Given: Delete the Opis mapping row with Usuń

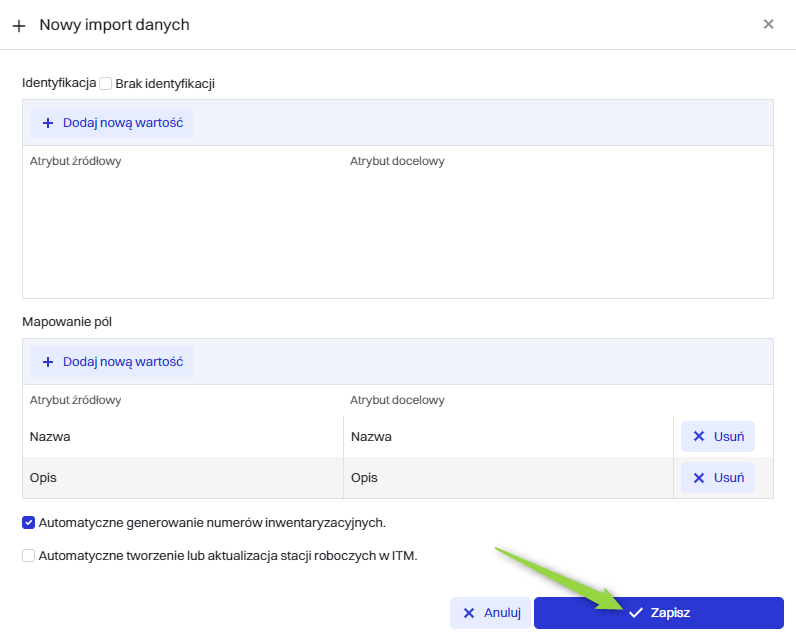Looking at the screenshot, I should [x=717, y=478].
